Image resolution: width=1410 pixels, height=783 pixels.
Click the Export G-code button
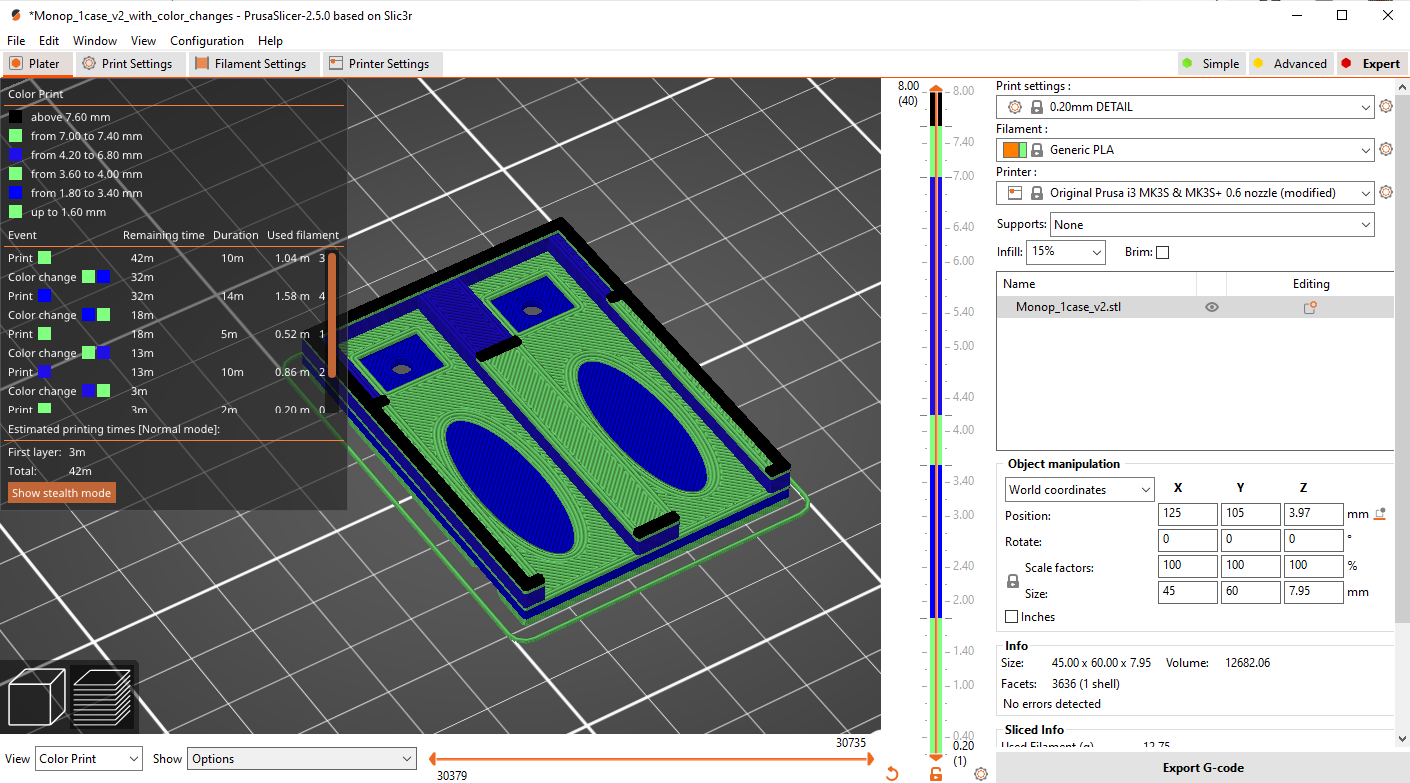1202,768
